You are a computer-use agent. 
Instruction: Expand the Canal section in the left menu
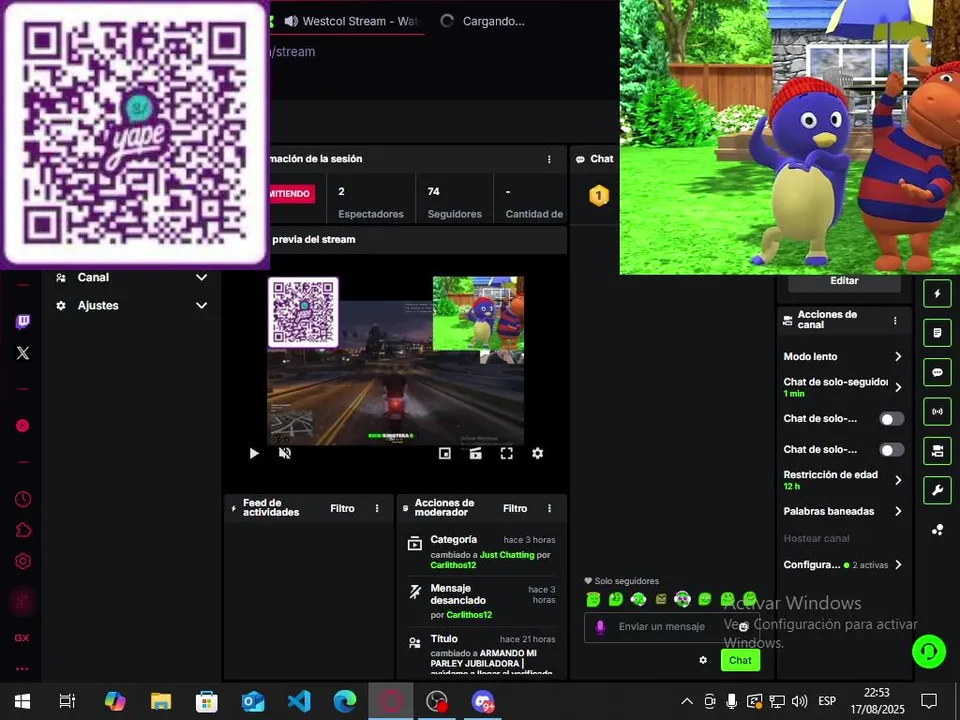[130, 277]
